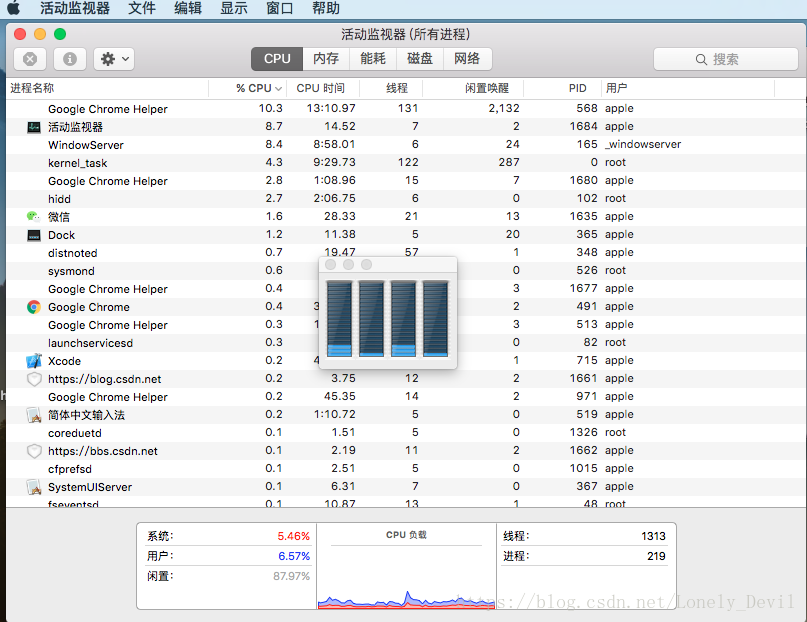This screenshot has height=622, width=807.
Task: Close the floating CPU usage window
Action: (331, 264)
